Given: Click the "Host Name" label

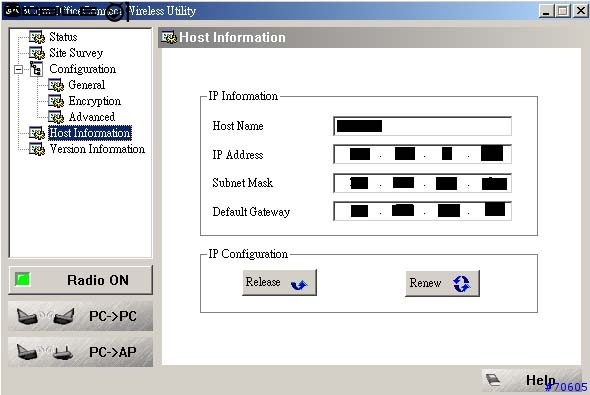Looking at the screenshot, I should (238, 126).
